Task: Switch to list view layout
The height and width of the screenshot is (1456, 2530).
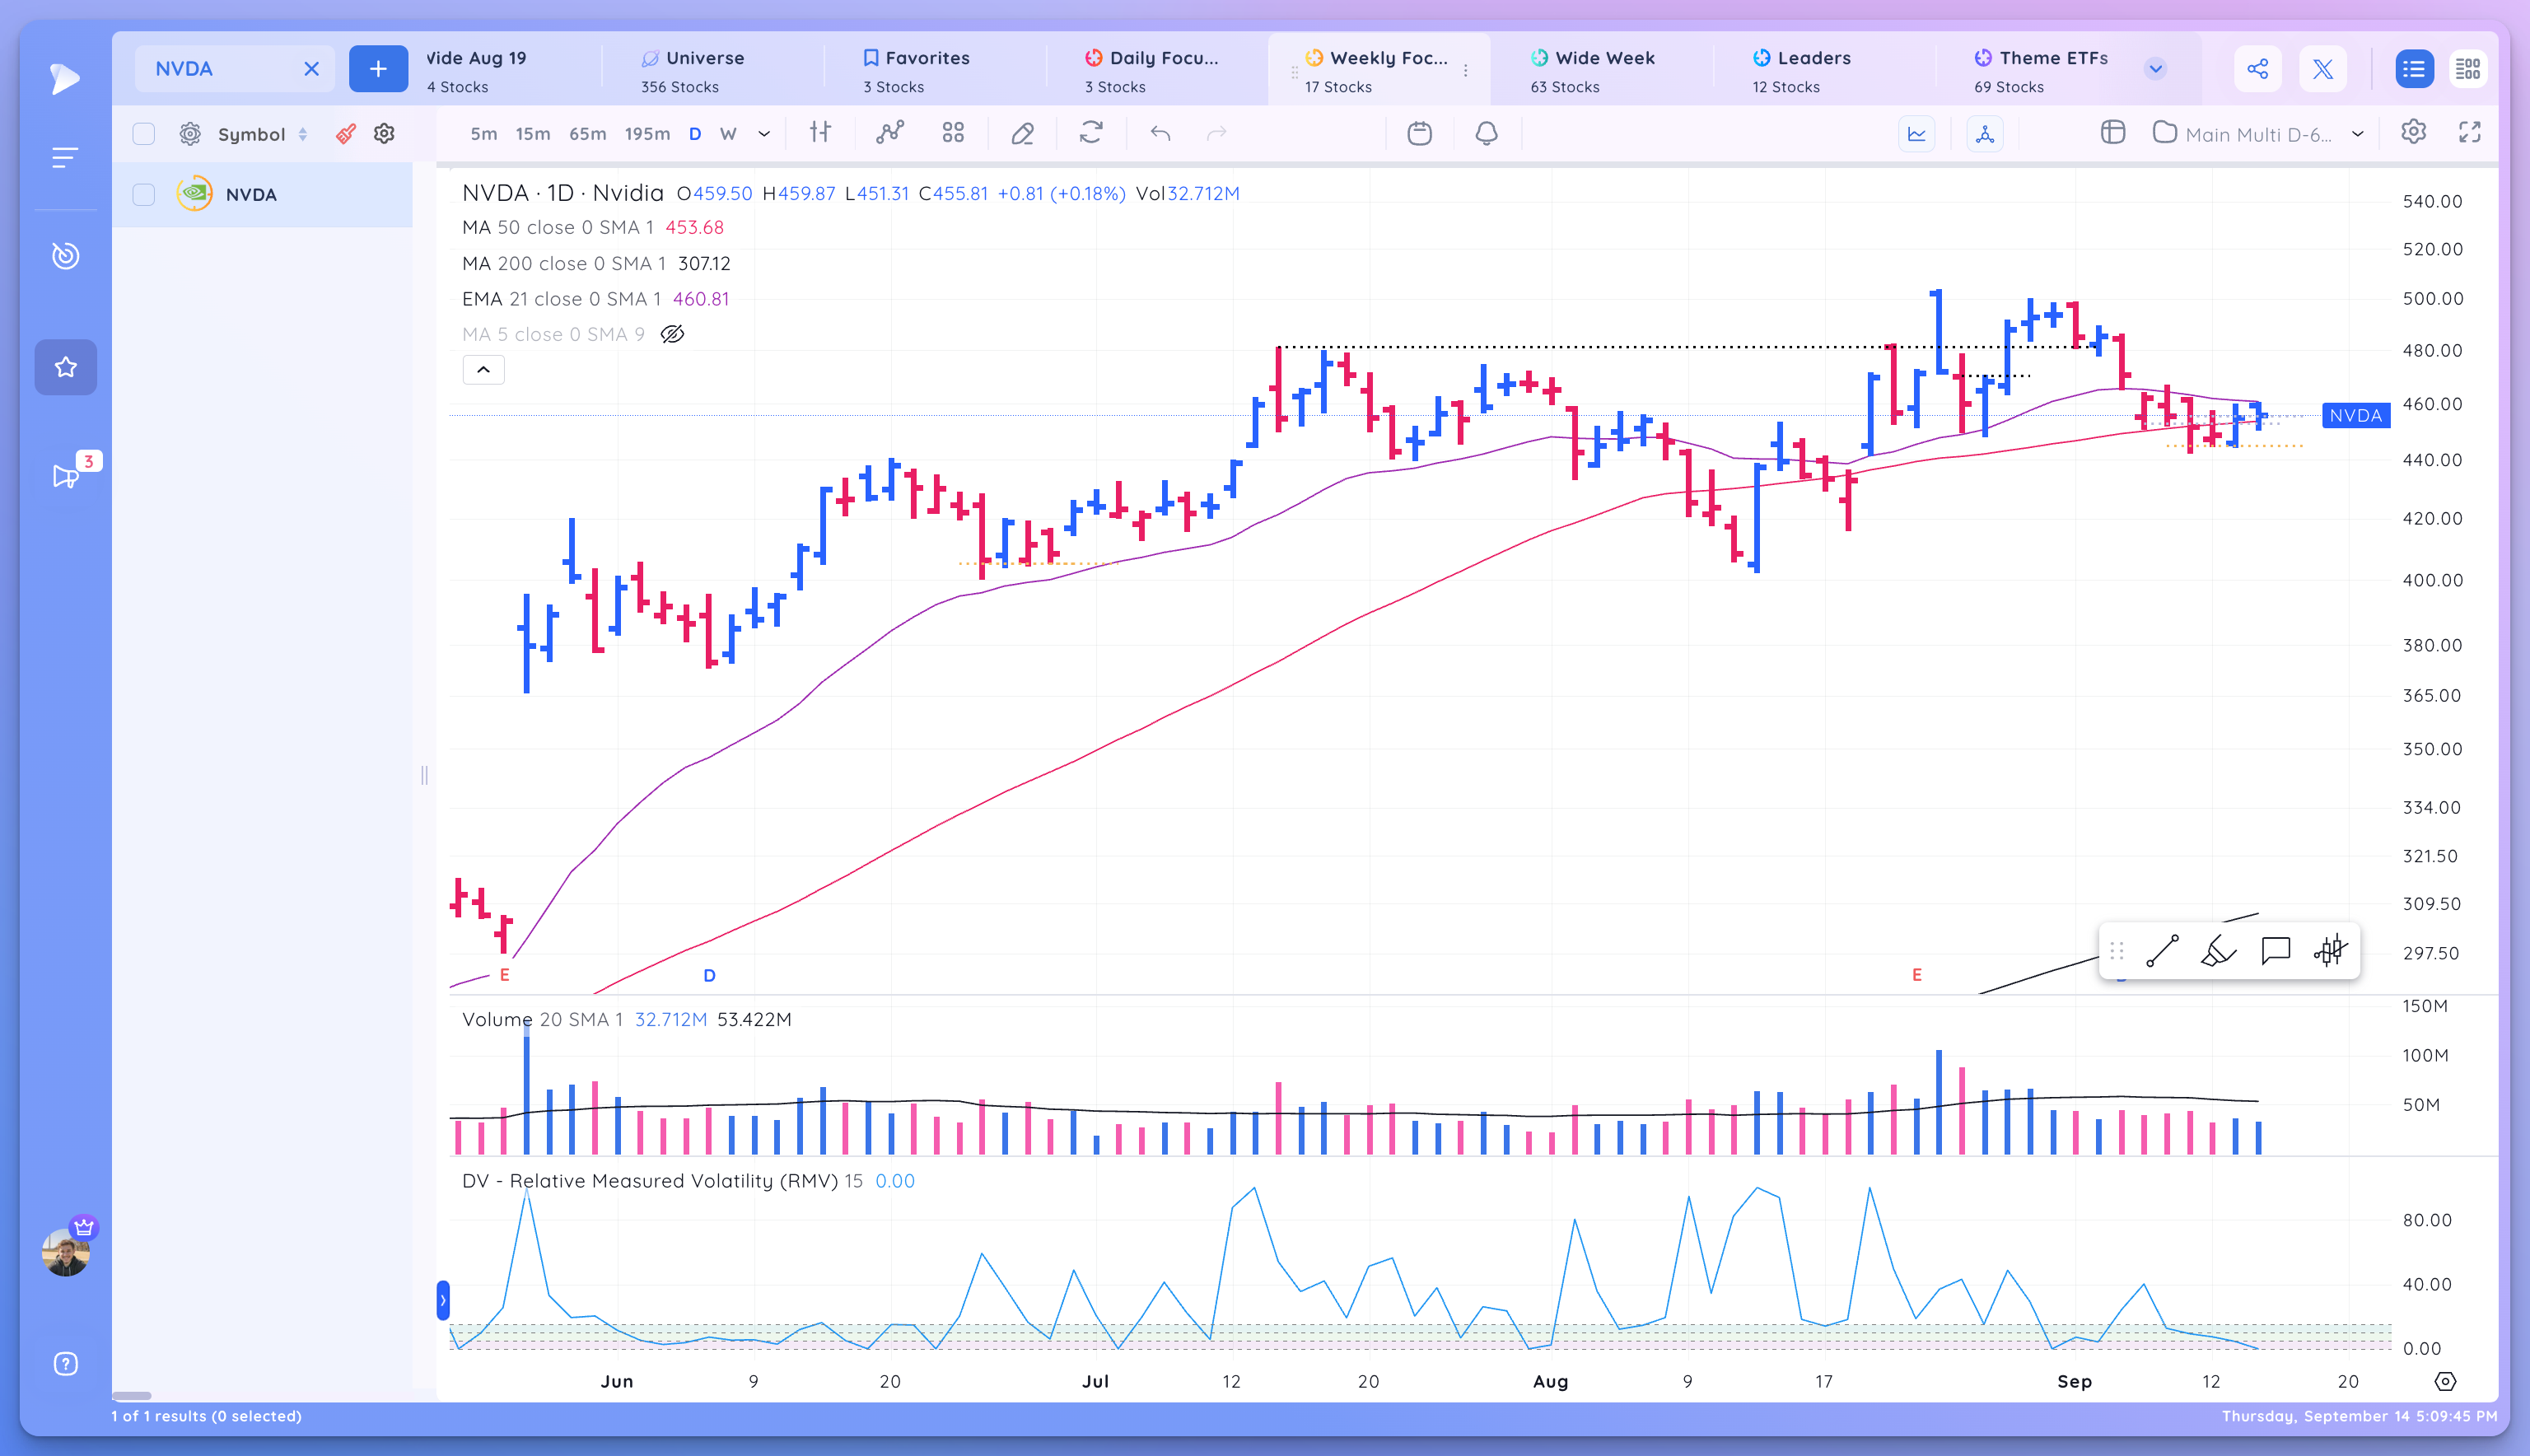Action: coord(2414,69)
